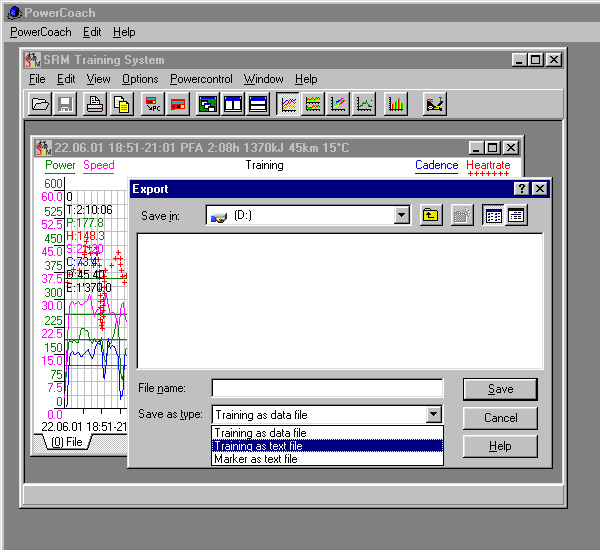
Task: Open the PowerCoach menu
Action: click(41, 32)
